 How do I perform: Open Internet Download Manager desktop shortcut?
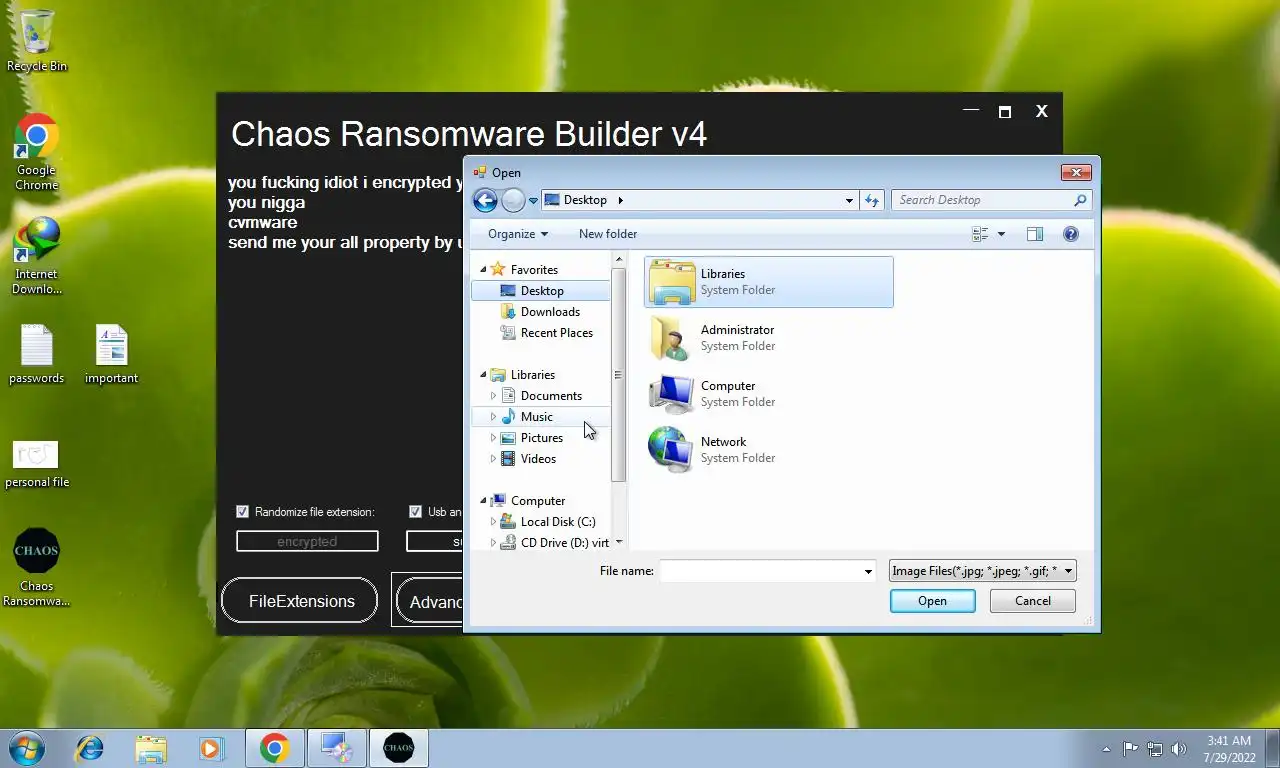point(37,256)
